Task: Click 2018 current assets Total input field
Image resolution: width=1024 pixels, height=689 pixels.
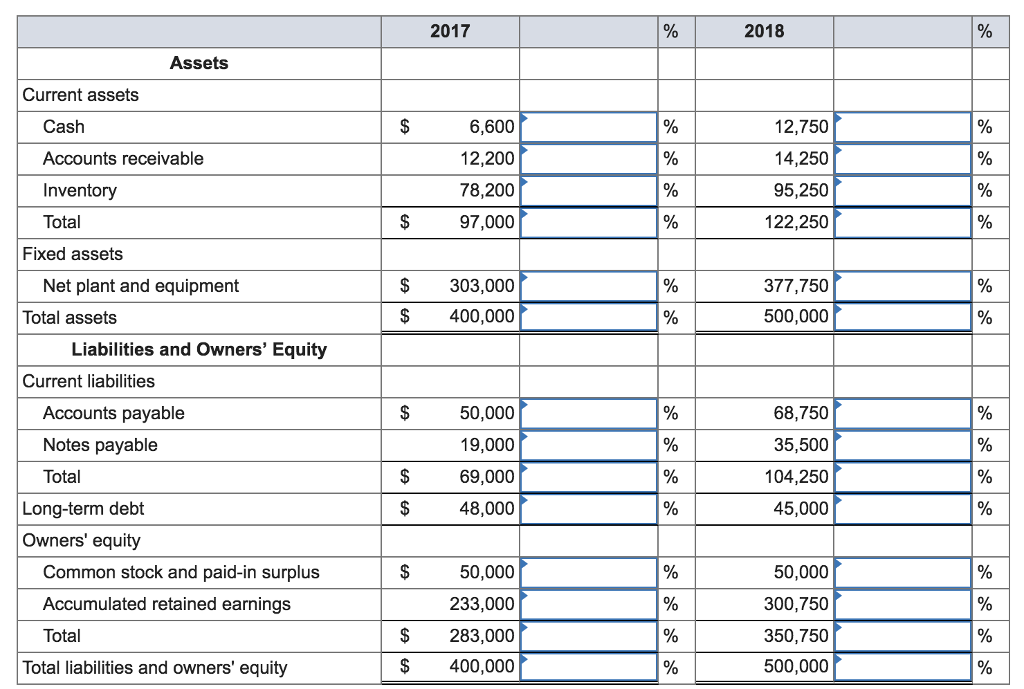Action: click(x=903, y=223)
